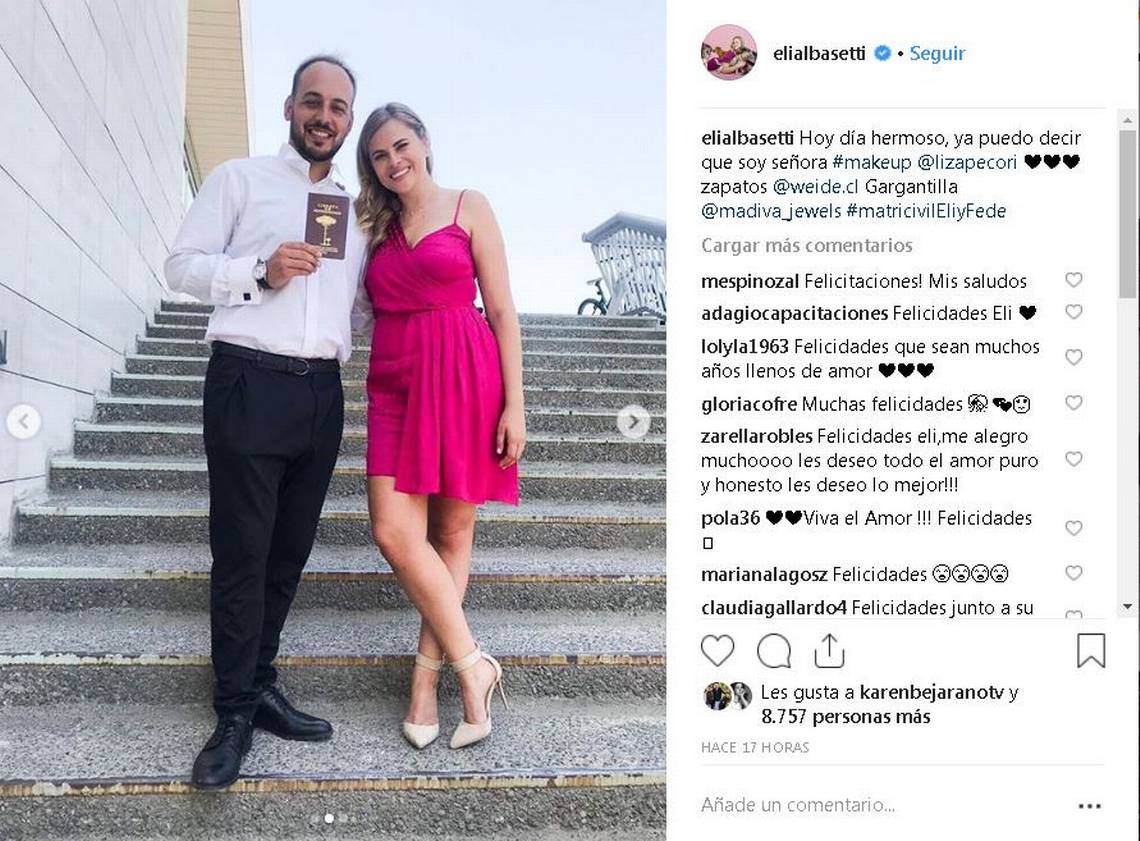Like the mespinozal comment
Image resolution: width=1140 pixels, height=841 pixels.
tap(1074, 280)
